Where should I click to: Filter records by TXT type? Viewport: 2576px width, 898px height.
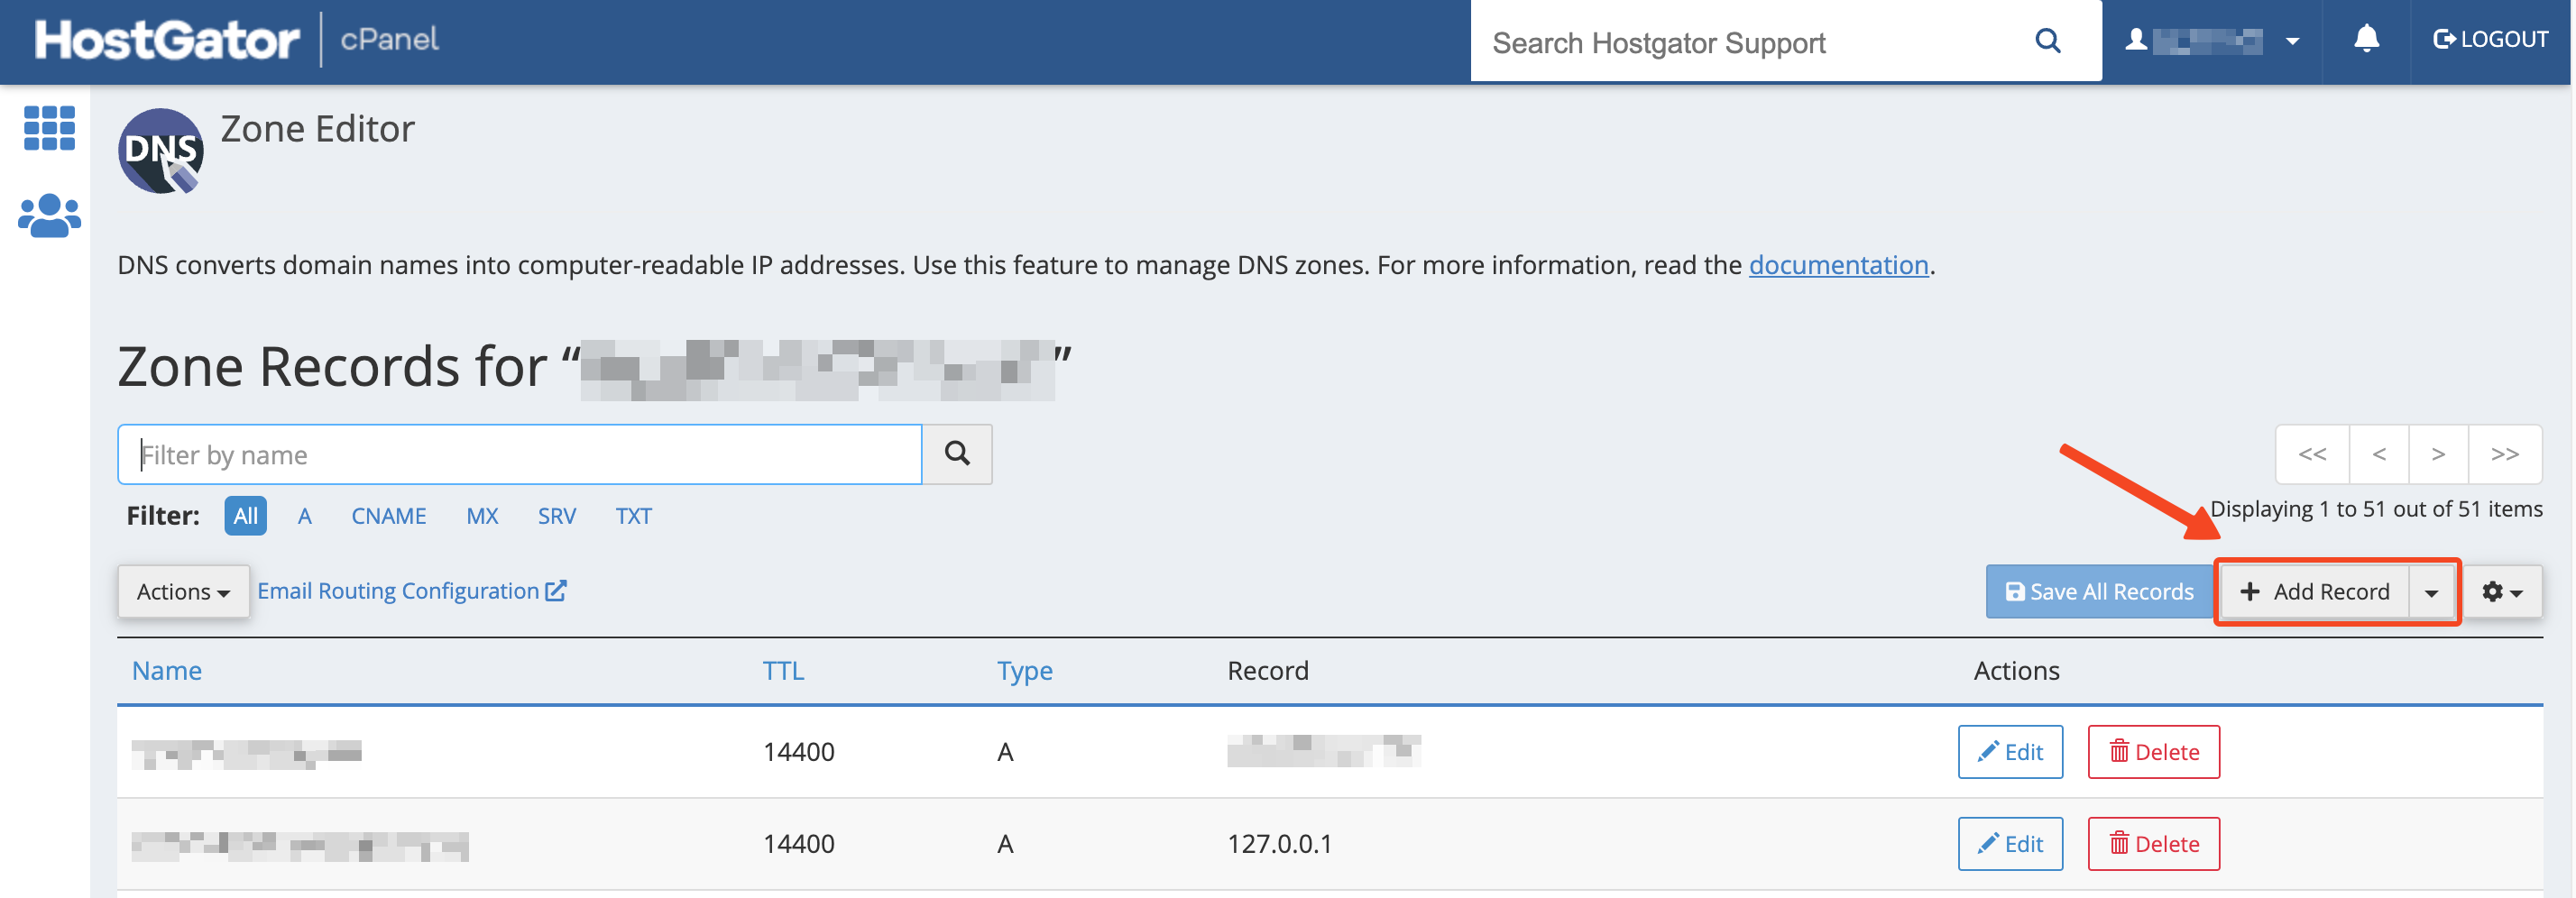633,516
